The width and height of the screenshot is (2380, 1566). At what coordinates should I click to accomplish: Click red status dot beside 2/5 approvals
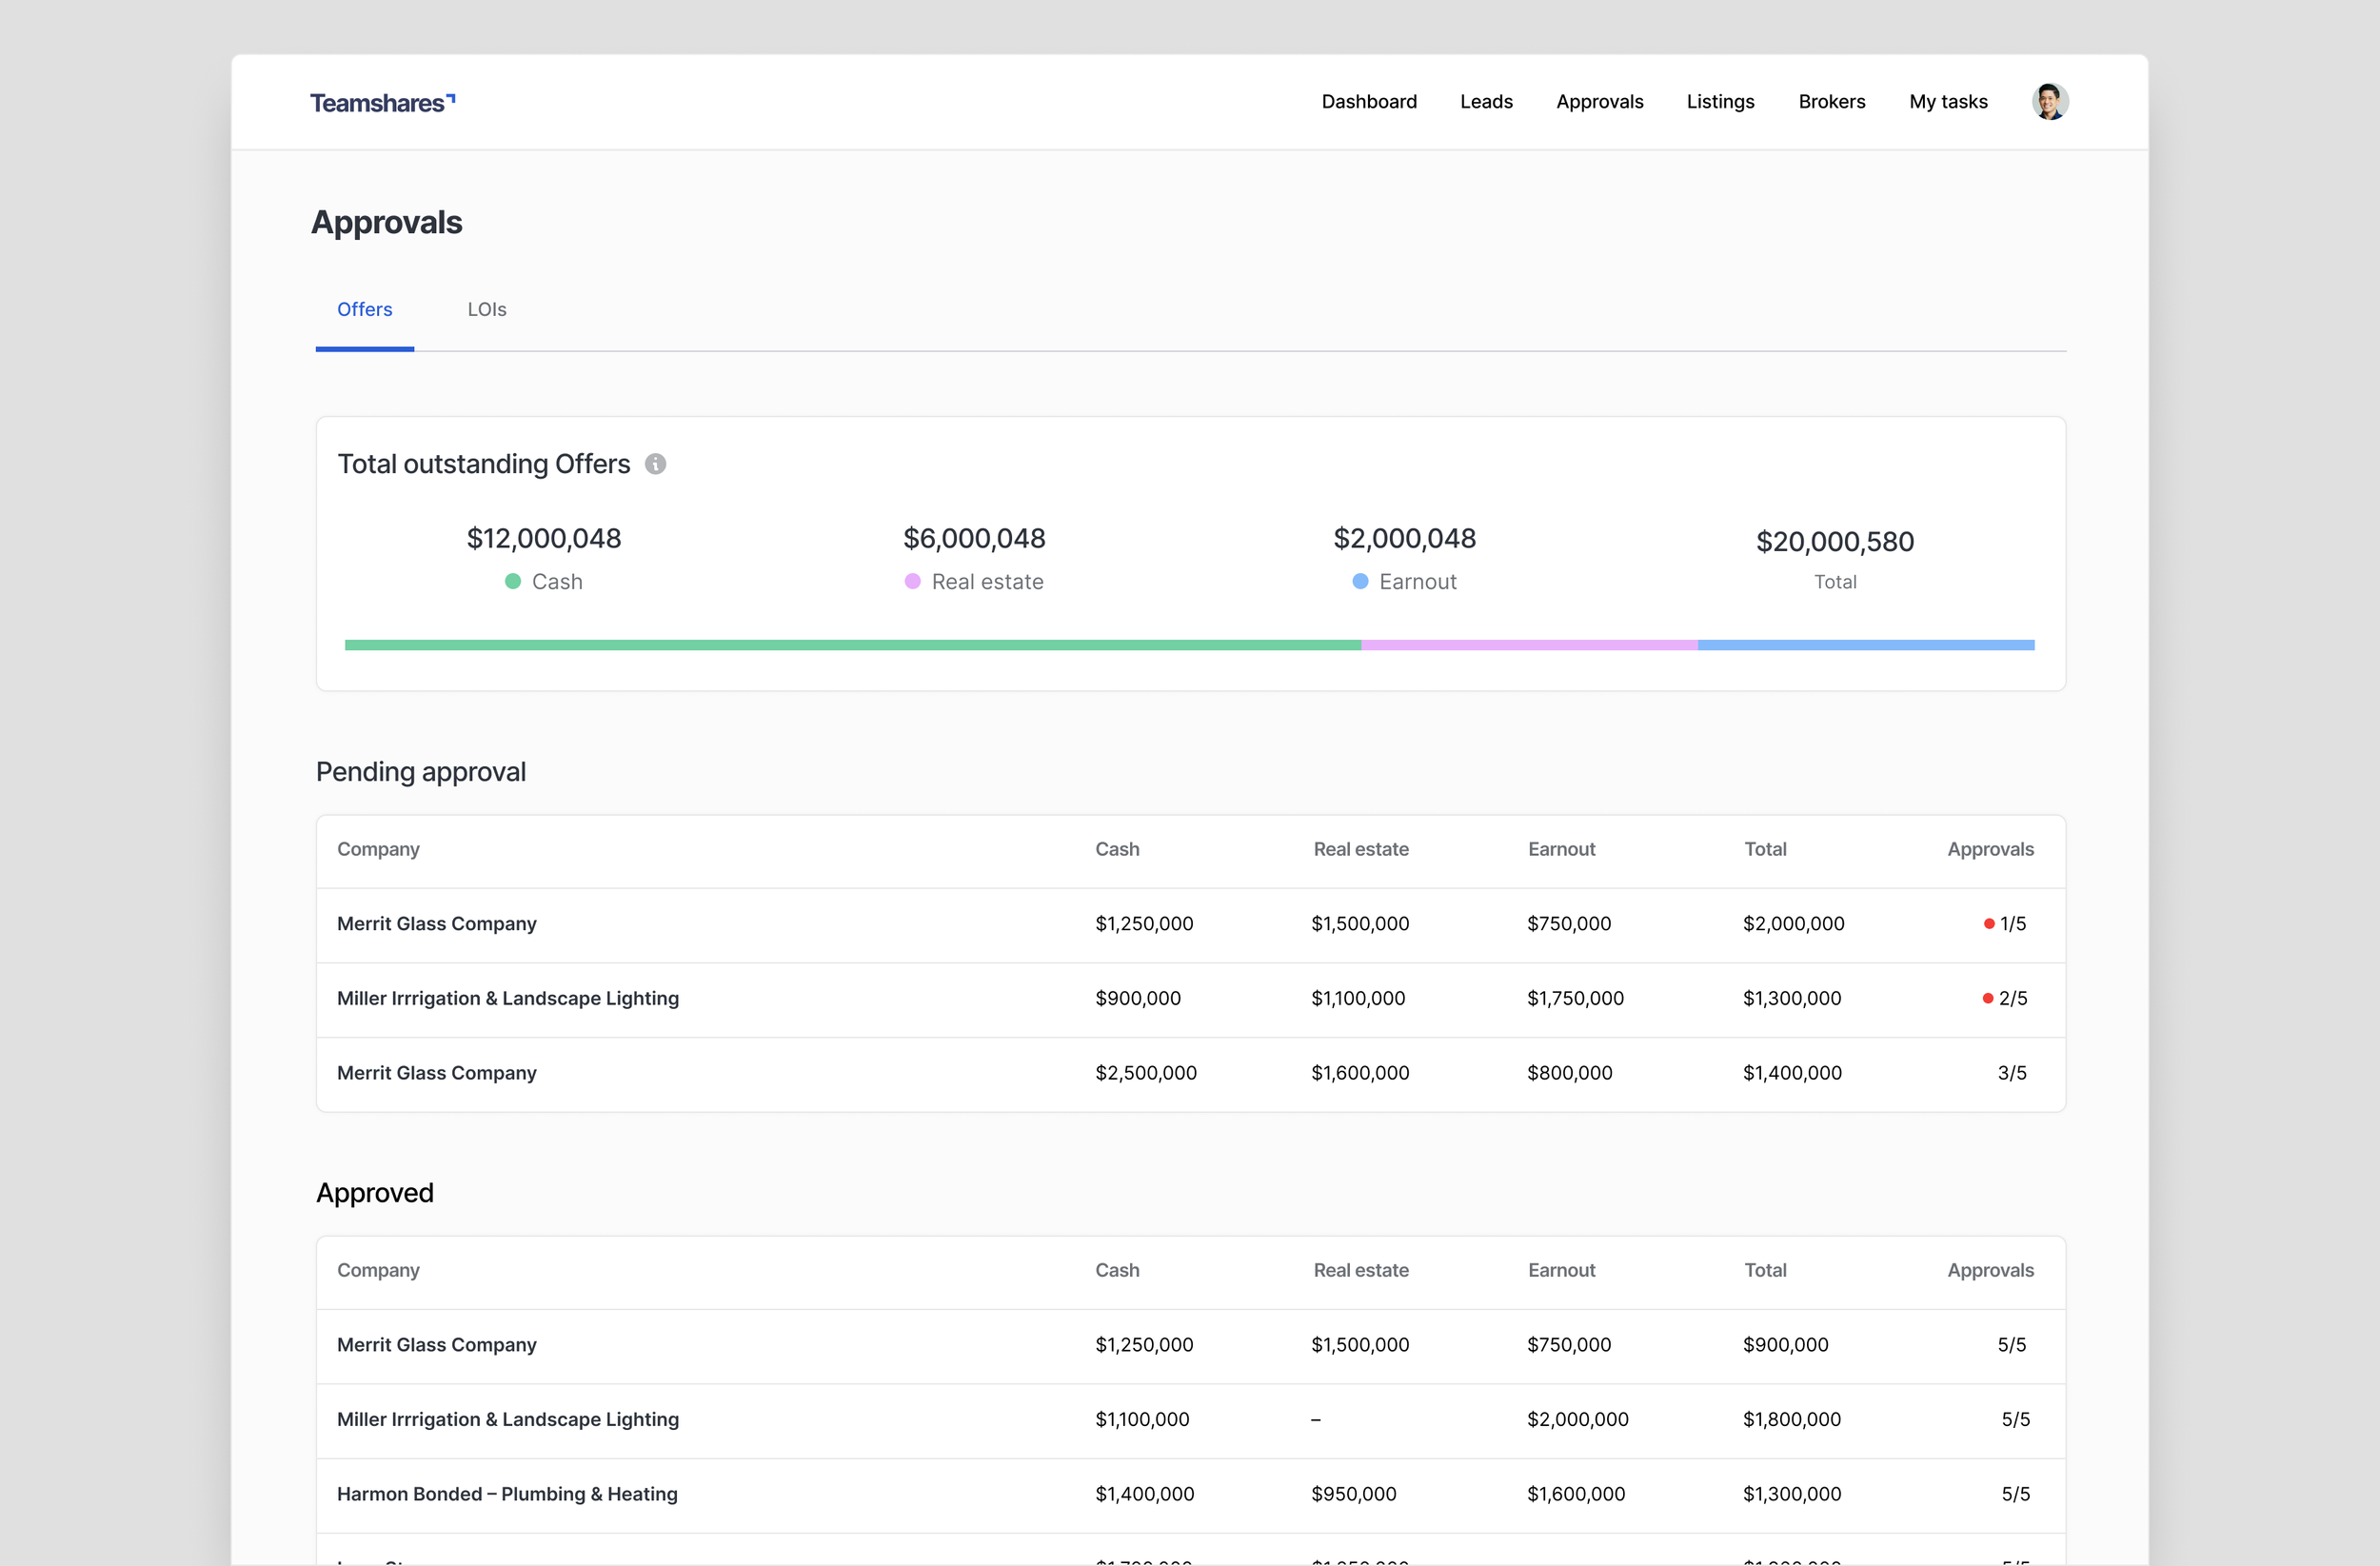[1988, 999]
